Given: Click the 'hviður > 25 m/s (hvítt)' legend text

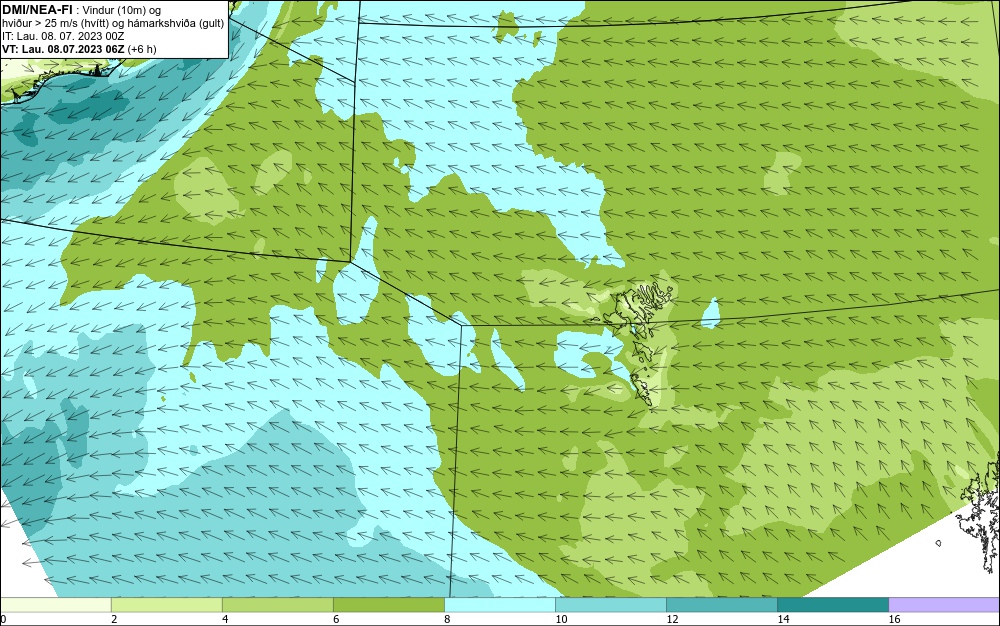Looking at the screenshot, I should point(55,24).
